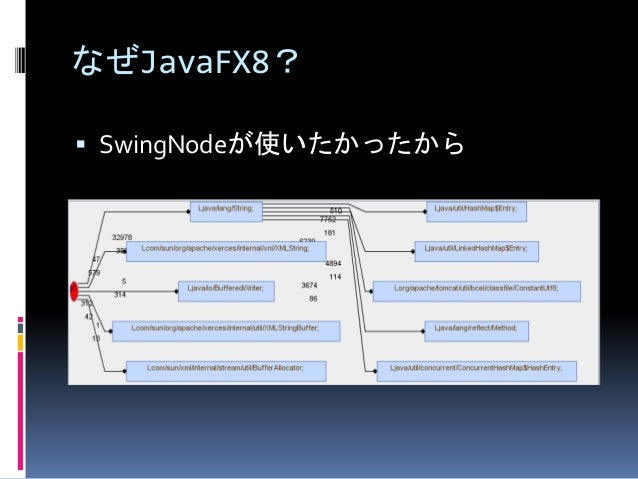Select the XMLString; graph node
The image size is (638, 479).
(226, 251)
